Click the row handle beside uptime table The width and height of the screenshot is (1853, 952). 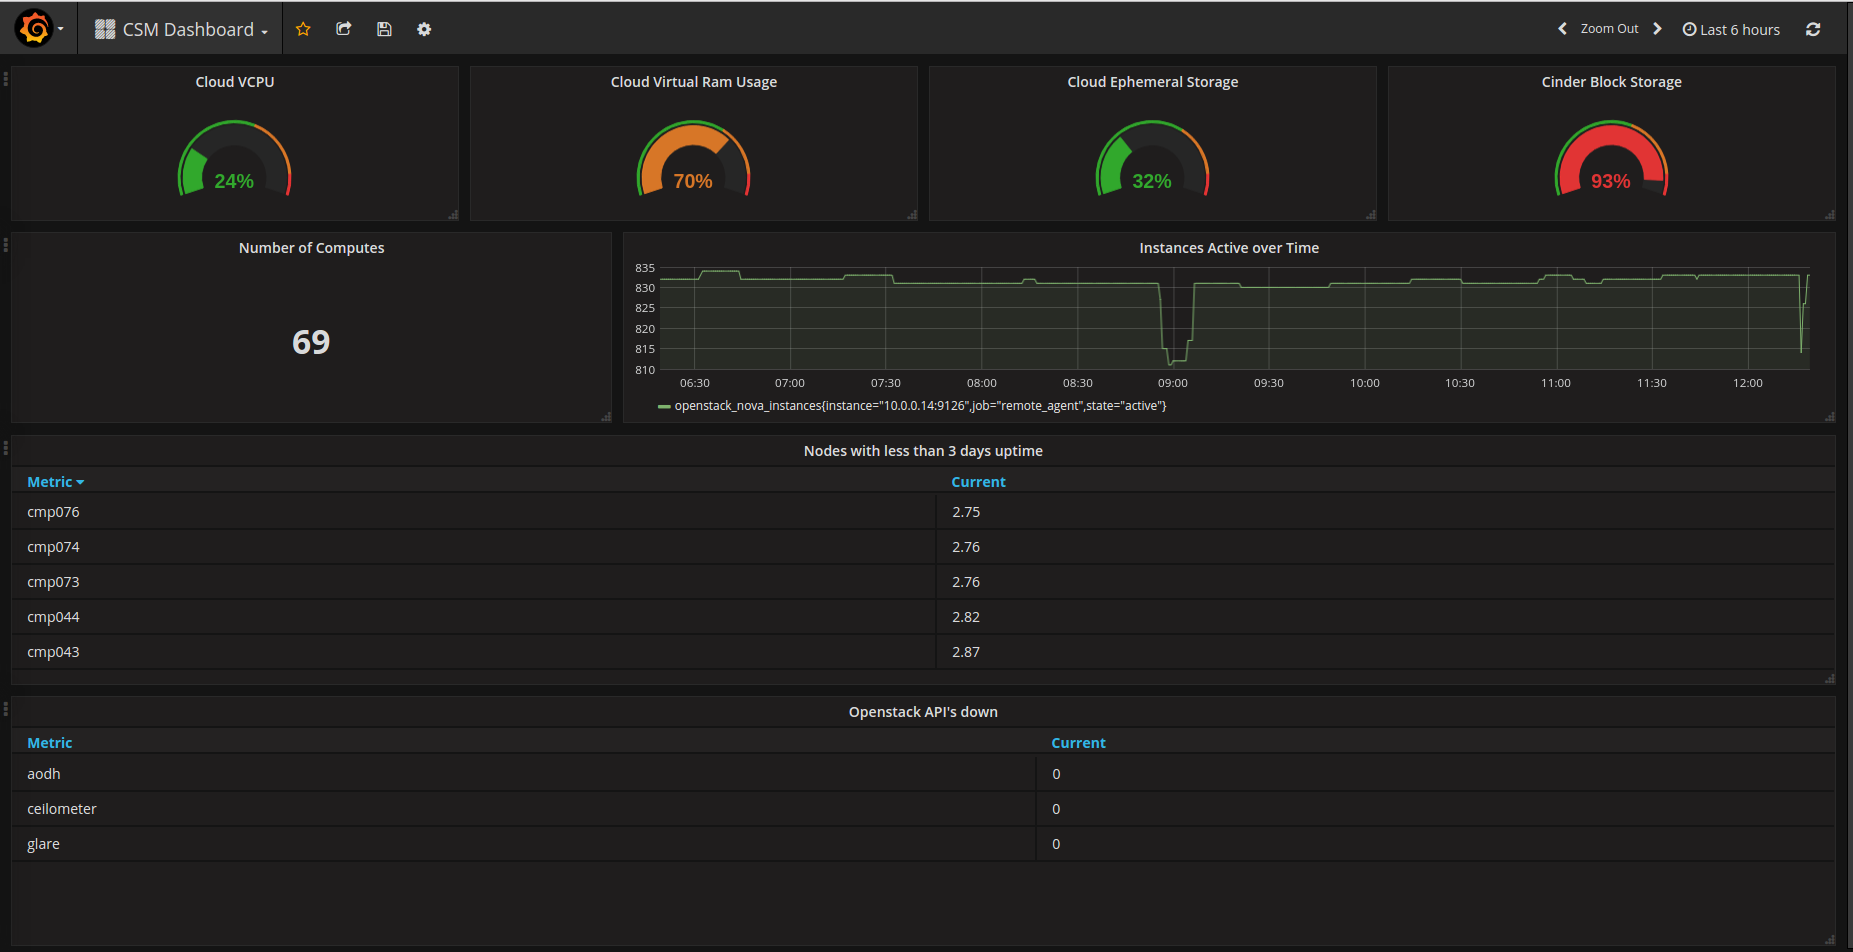pos(5,447)
